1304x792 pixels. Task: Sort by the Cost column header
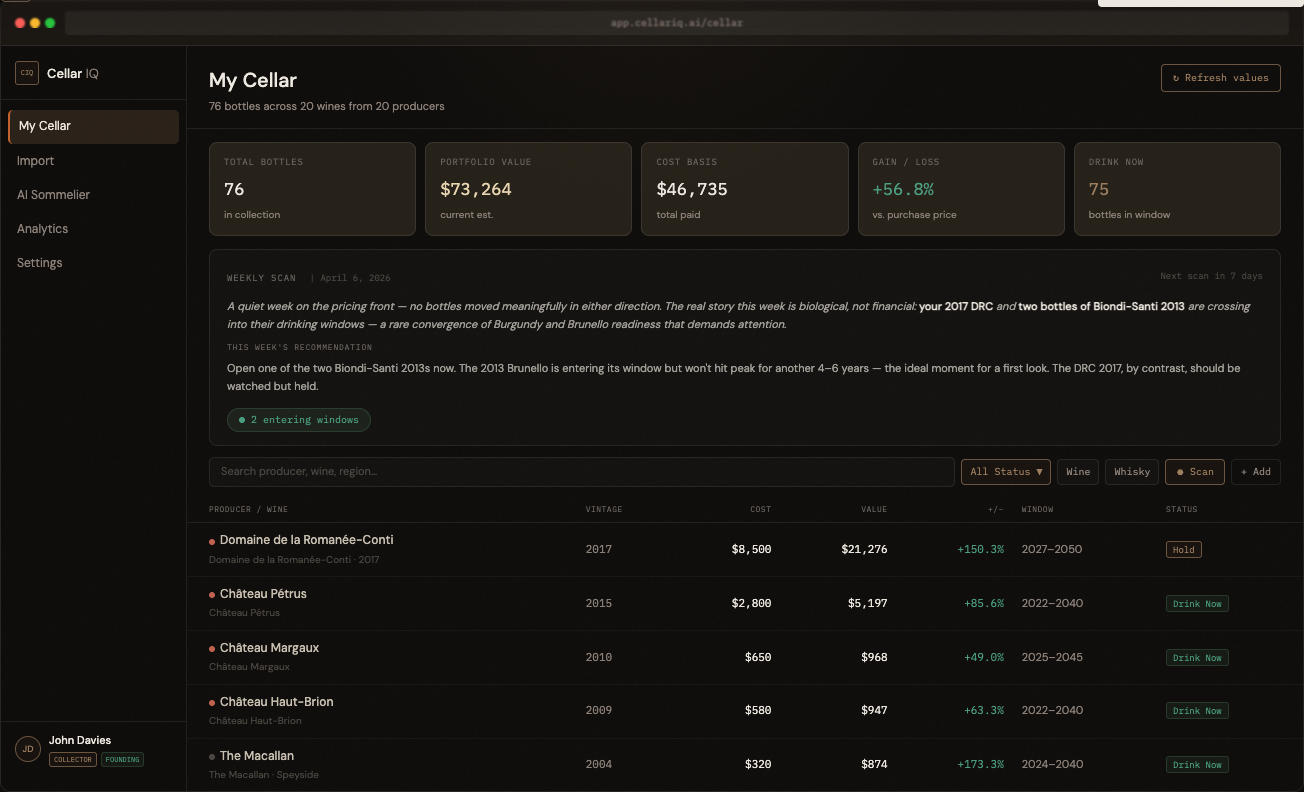(761, 510)
